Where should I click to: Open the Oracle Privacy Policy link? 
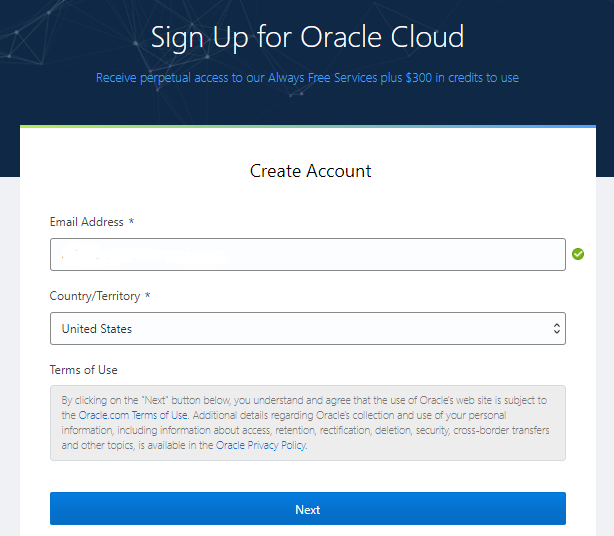click(261, 445)
